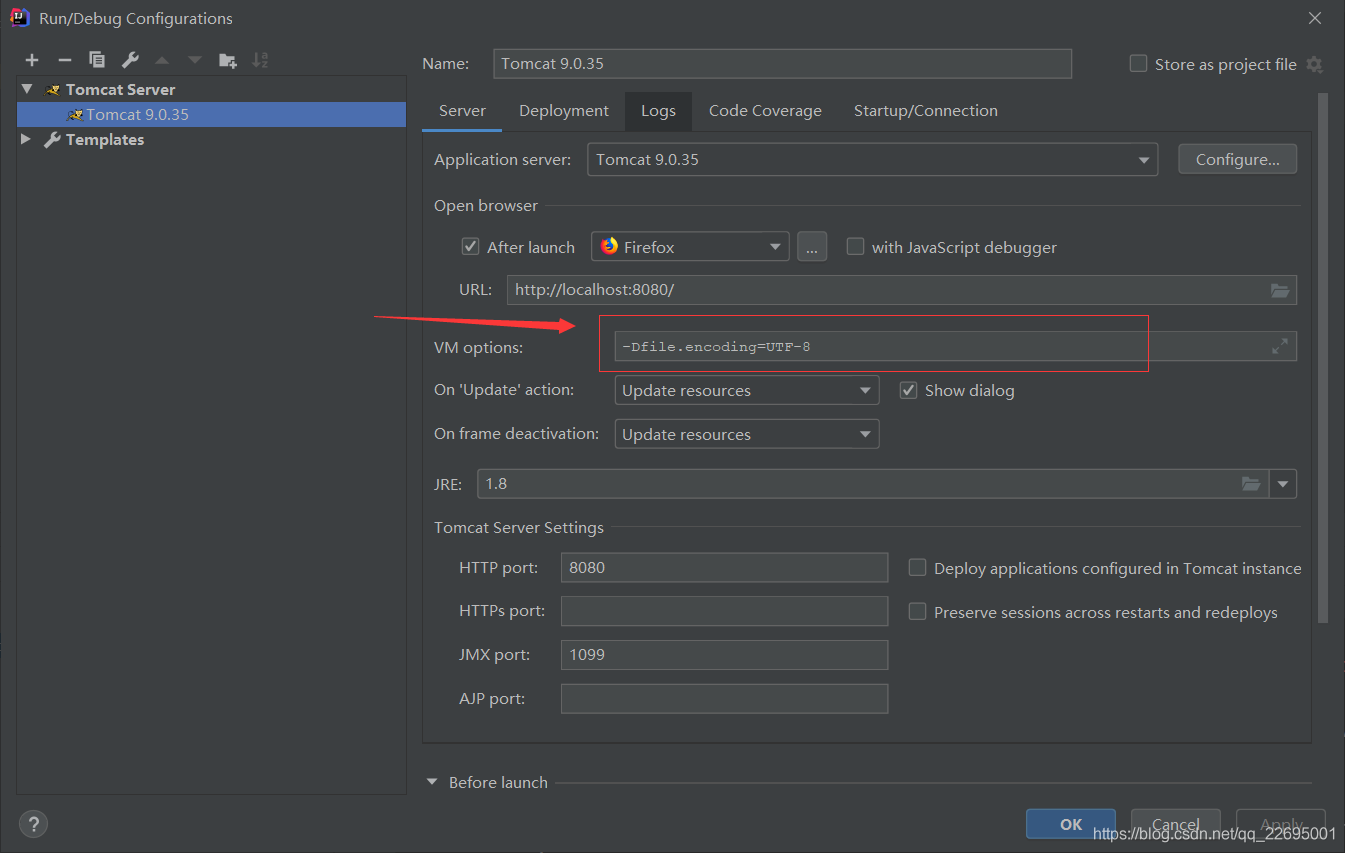Viewport: 1345px width, 853px height.
Task: Open edit templates wrench icon
Action: 130,60
